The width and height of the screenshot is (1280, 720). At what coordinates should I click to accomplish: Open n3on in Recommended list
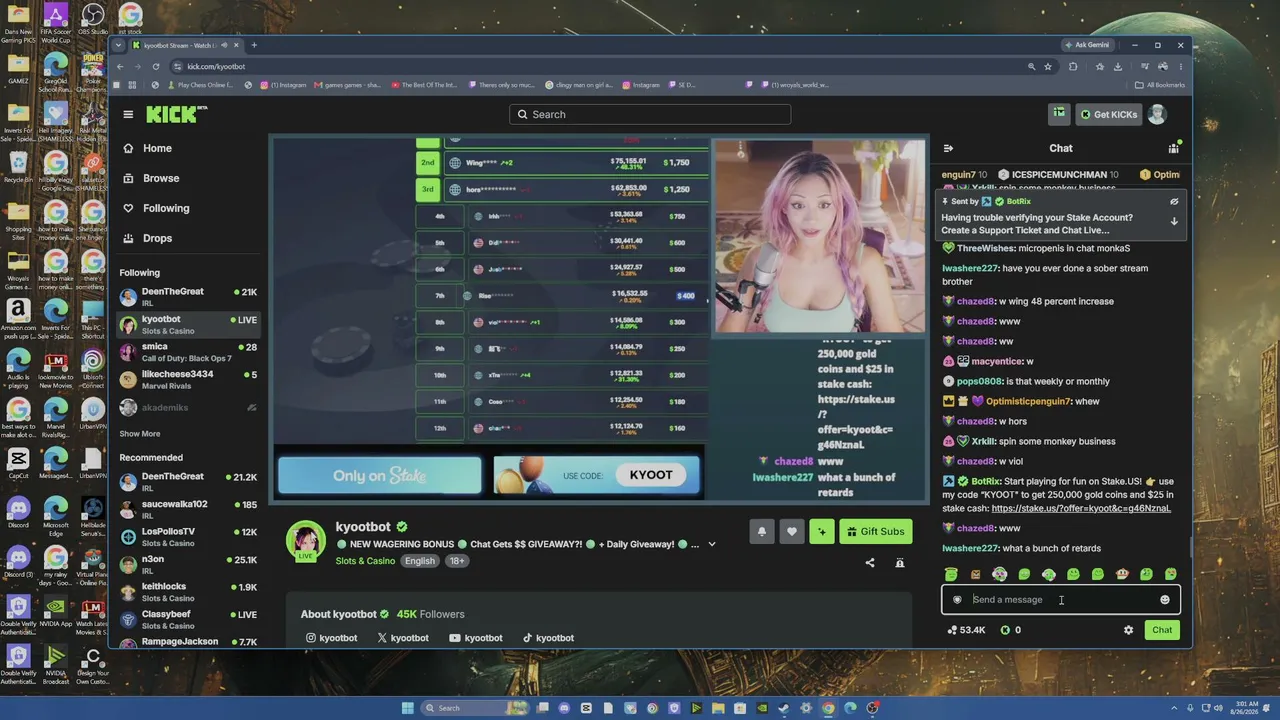(x=188, y=564)
